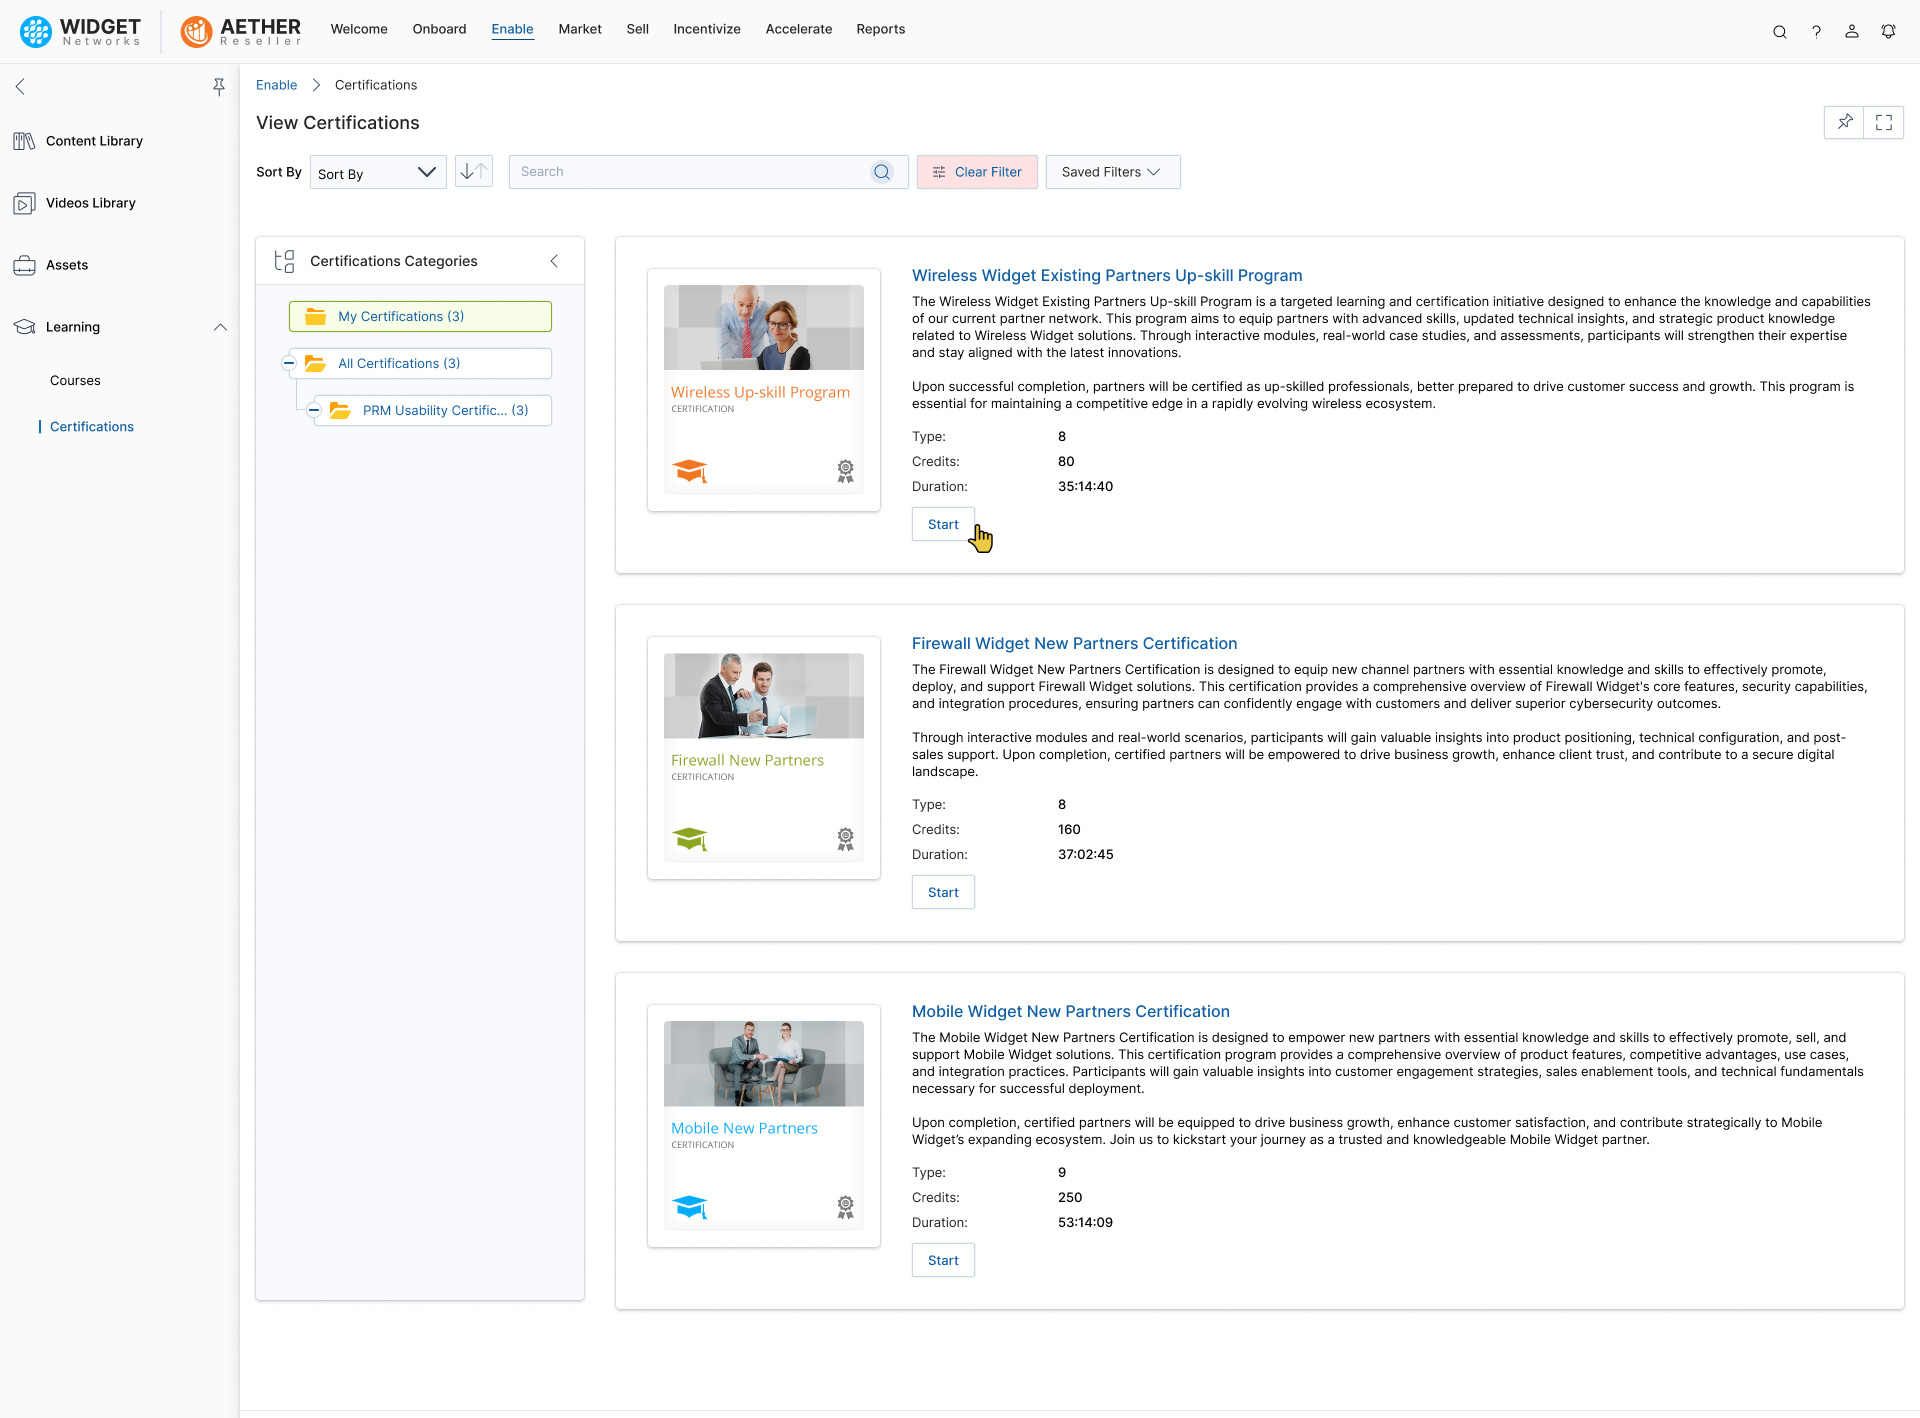Open the help icon in the top bar
Screen dimensions: 1920x1418
1817,31
